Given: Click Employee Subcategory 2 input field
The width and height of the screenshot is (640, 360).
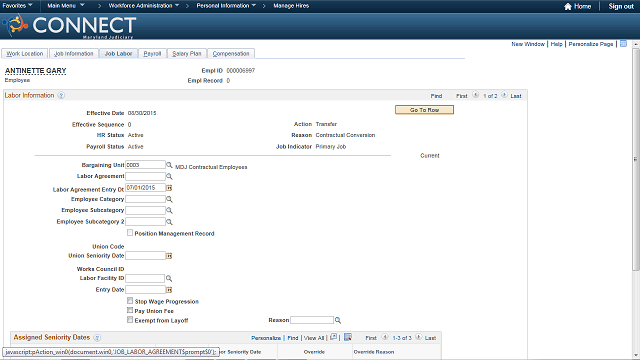Looking at the screenshot, I should tap(145, 222).
